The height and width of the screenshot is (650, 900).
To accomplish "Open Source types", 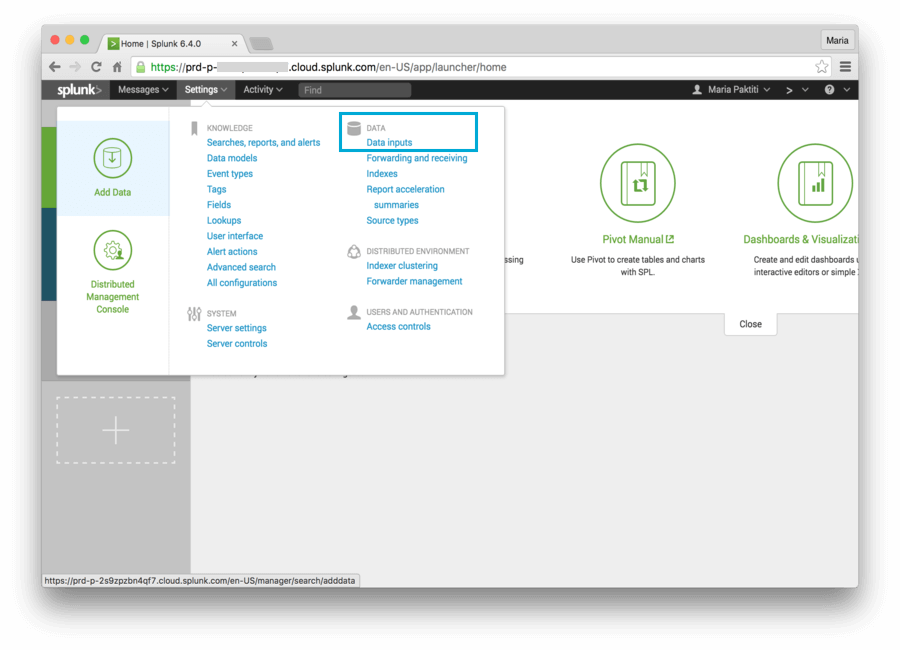I will (x=392, y=220).
